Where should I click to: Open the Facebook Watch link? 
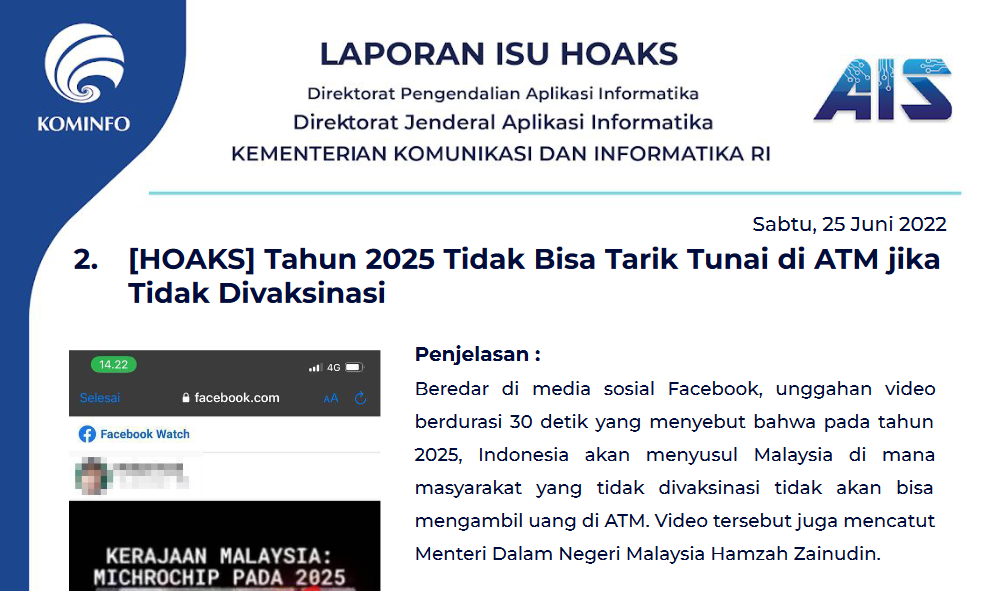point(145,434)
